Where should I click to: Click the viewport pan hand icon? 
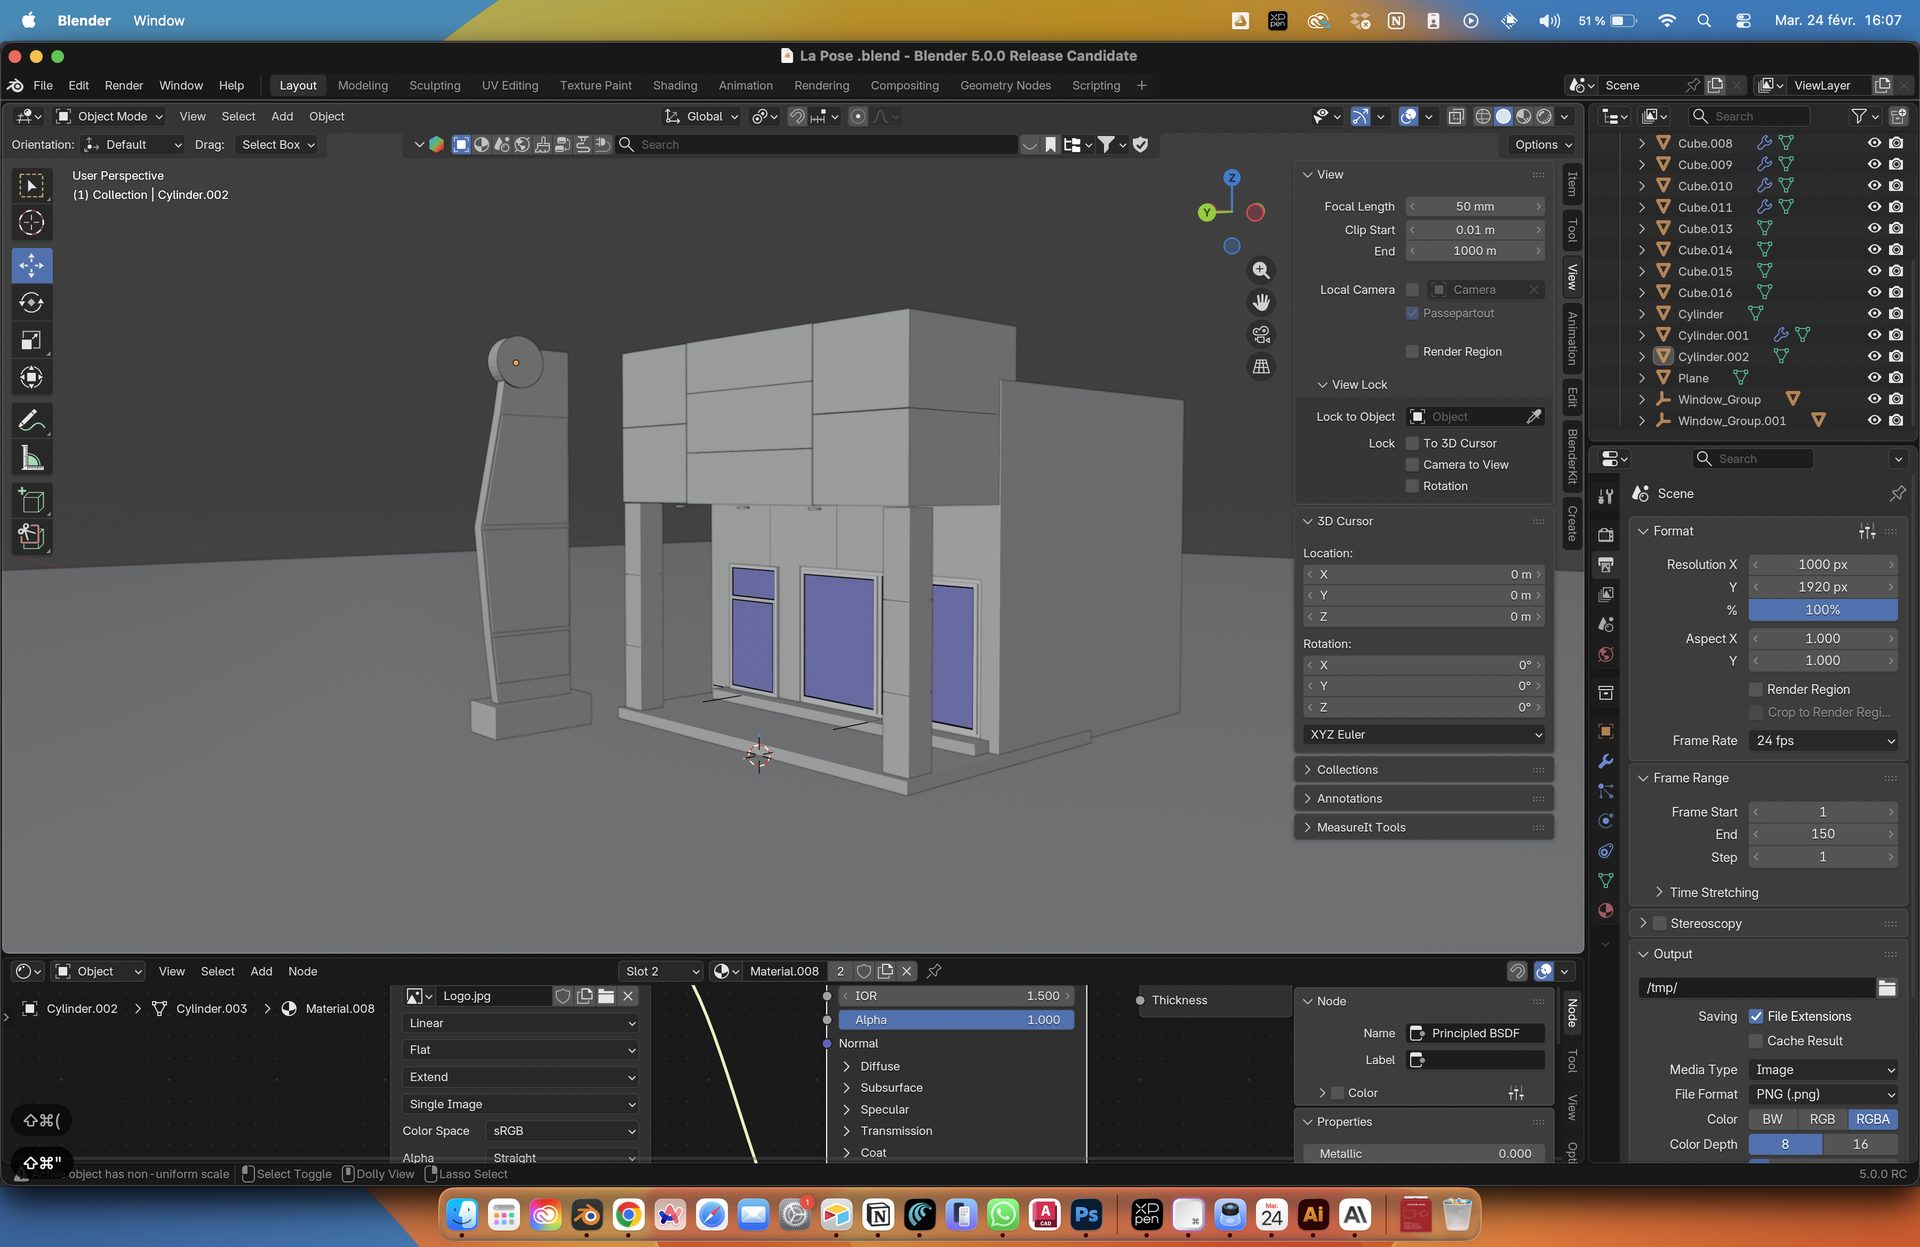pyautogui.click(x=1261, y=302)
